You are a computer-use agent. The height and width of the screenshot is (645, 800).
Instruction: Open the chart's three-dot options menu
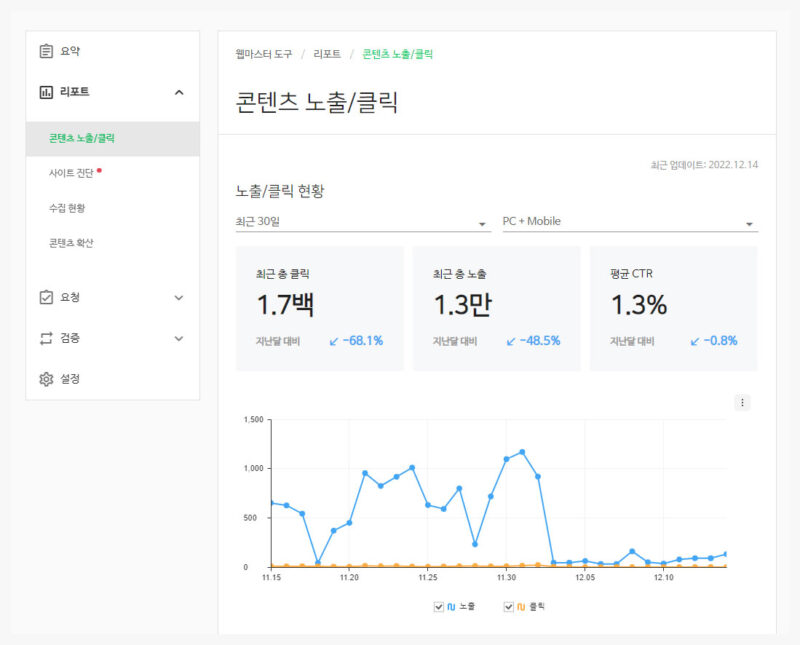pos(742,403)
